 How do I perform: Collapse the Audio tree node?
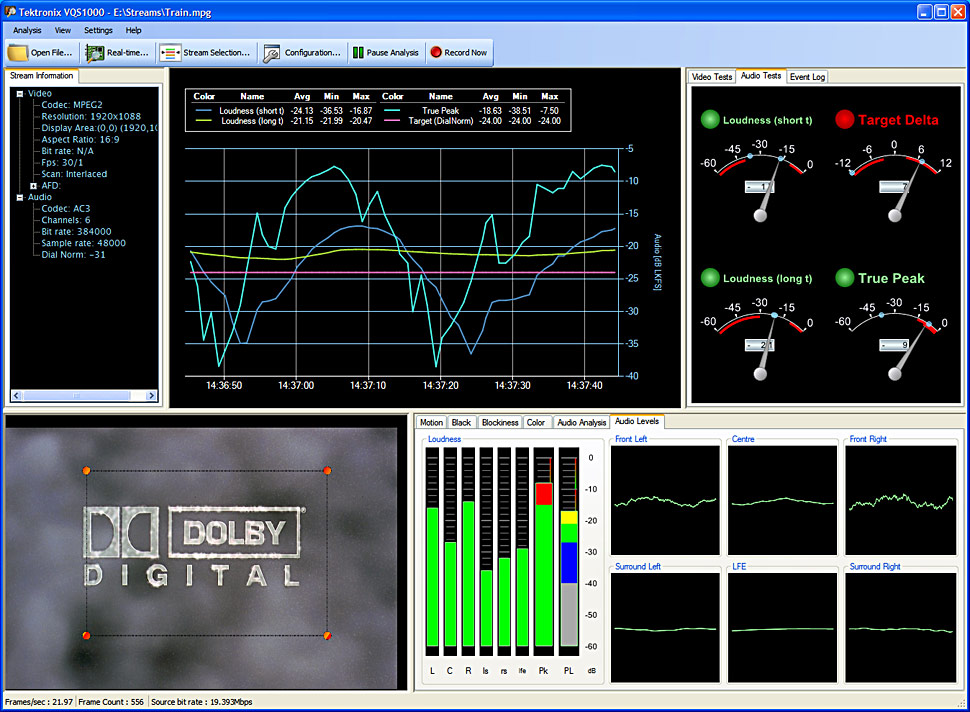20,198
